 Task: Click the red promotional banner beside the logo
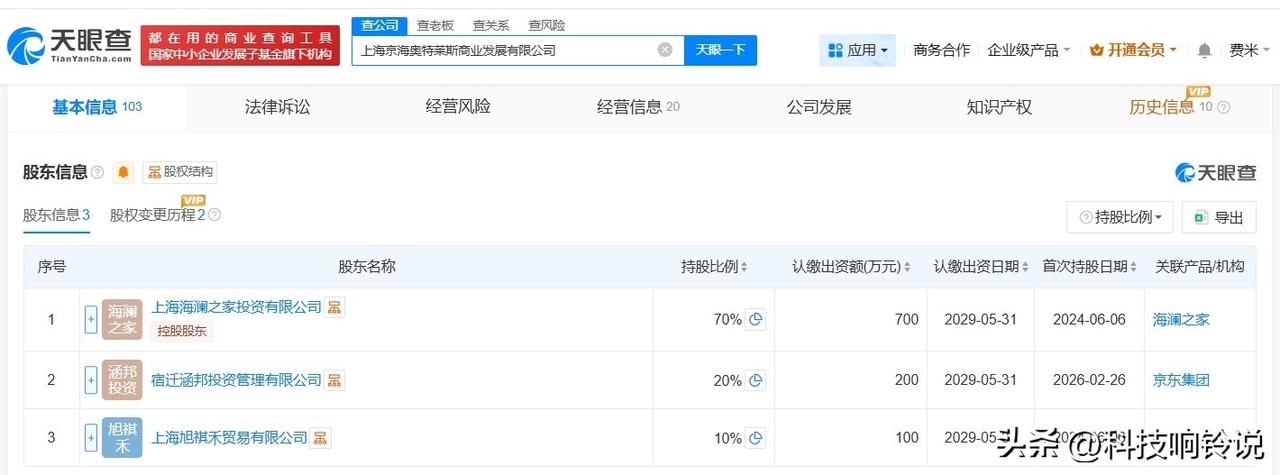[x=240, y=46]
